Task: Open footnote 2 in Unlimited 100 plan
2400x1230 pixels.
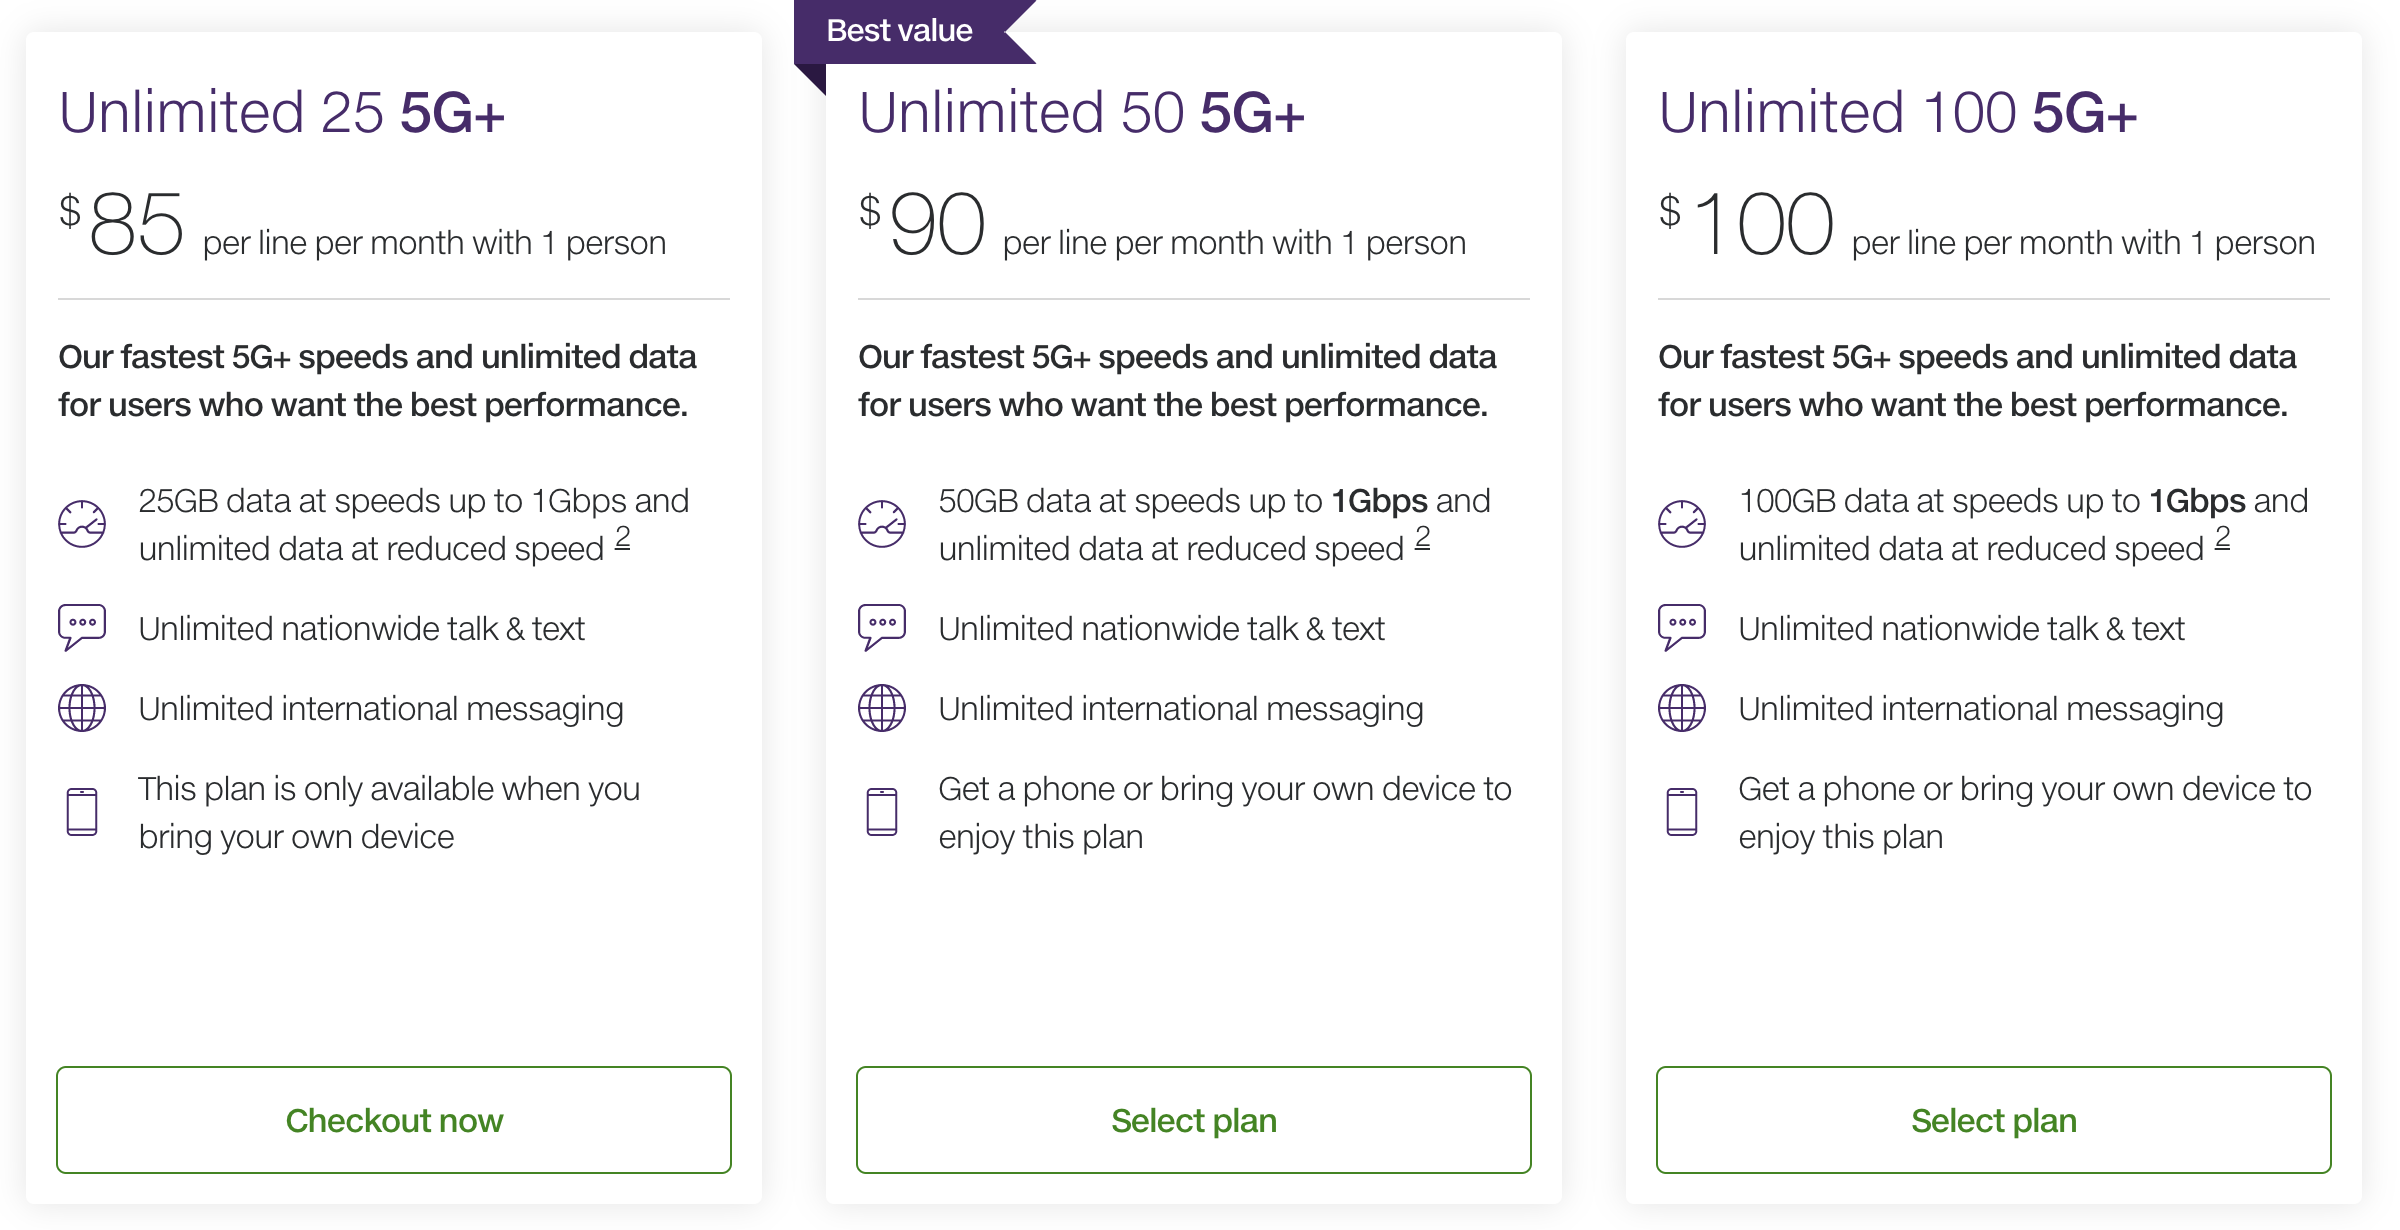Action: (x=2223, y=538)
